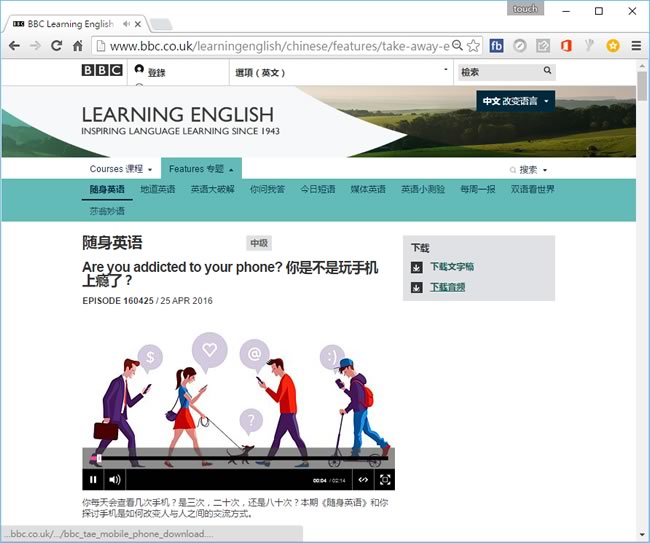Click the sign-in user icon 登錄

point(139,69)
